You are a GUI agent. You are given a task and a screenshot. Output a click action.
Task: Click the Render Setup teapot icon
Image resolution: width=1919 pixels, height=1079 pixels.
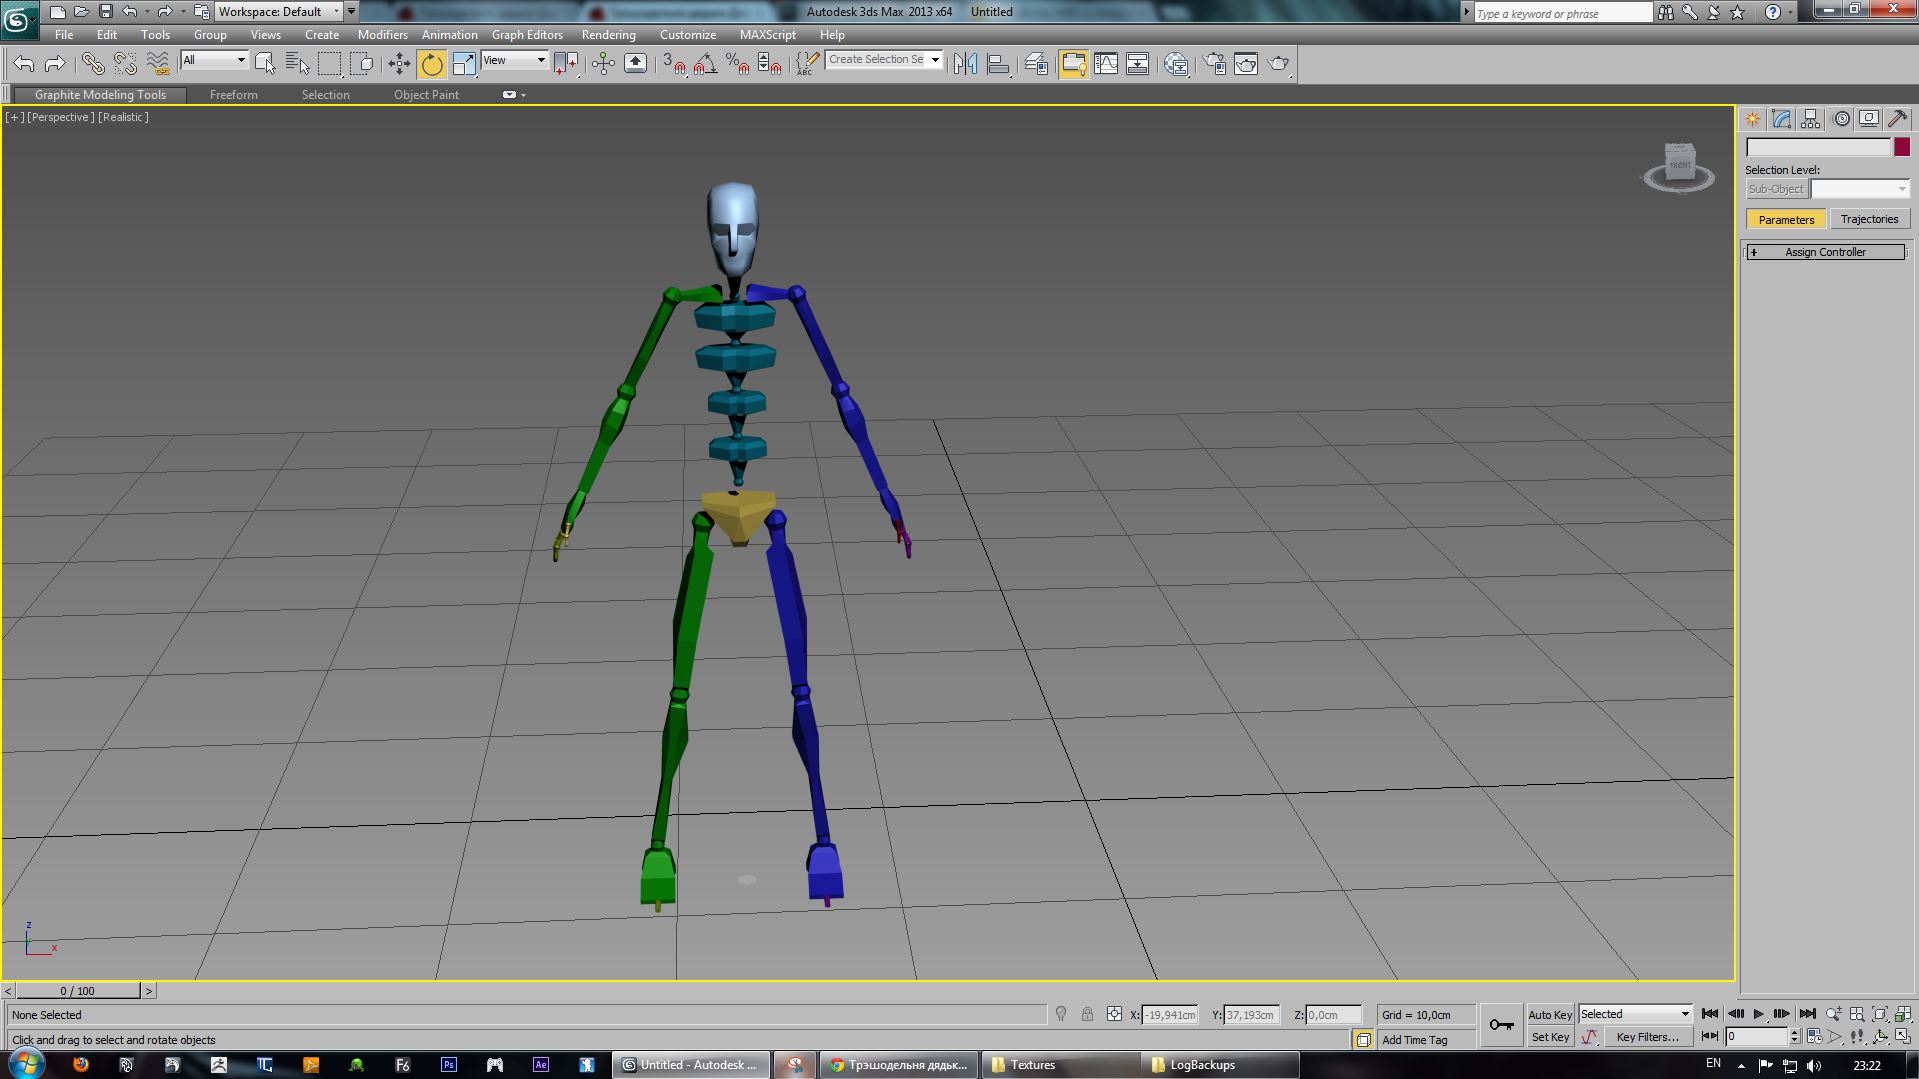pyautogui.click(x=1214, y=64)
